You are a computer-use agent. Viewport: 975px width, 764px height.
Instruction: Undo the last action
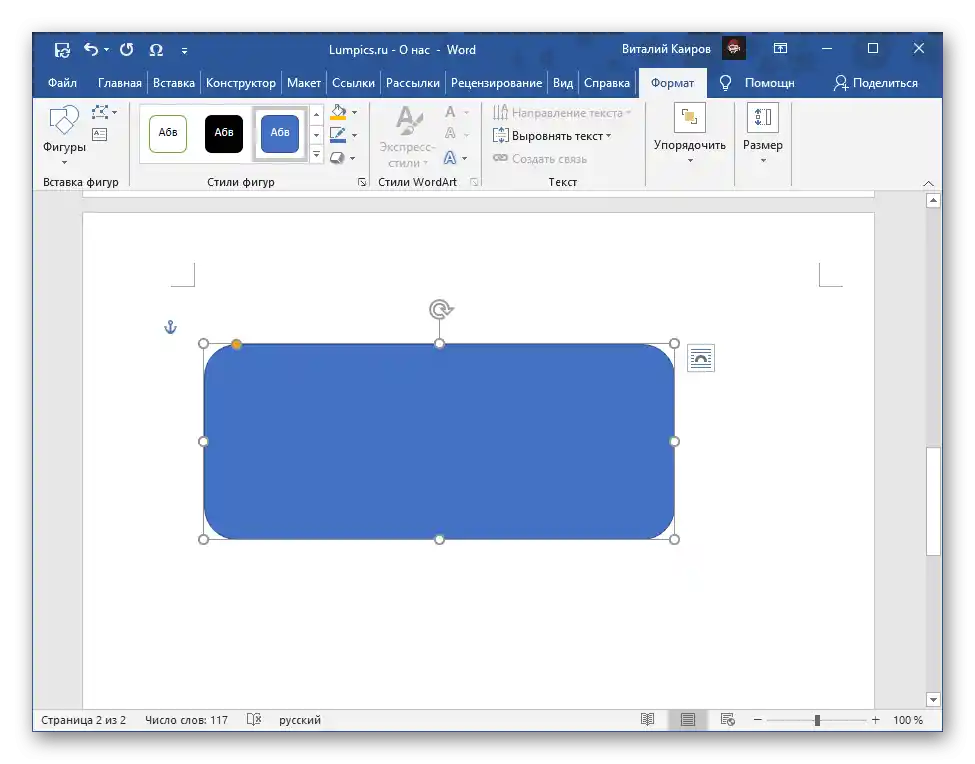91,49
